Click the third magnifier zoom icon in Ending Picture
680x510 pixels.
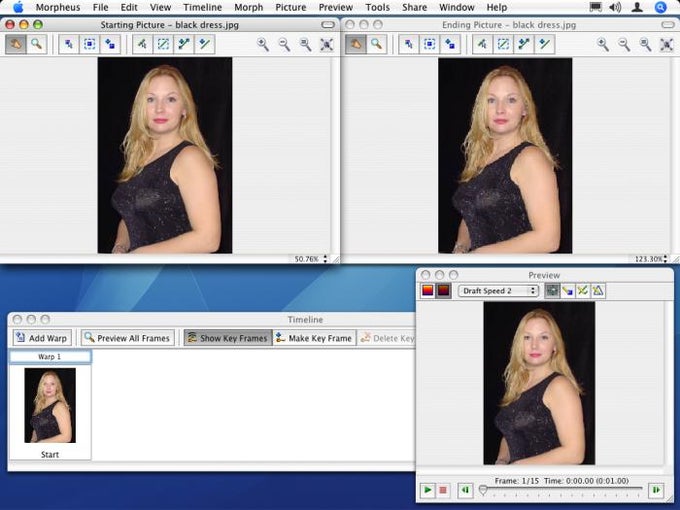pos(645,44)
